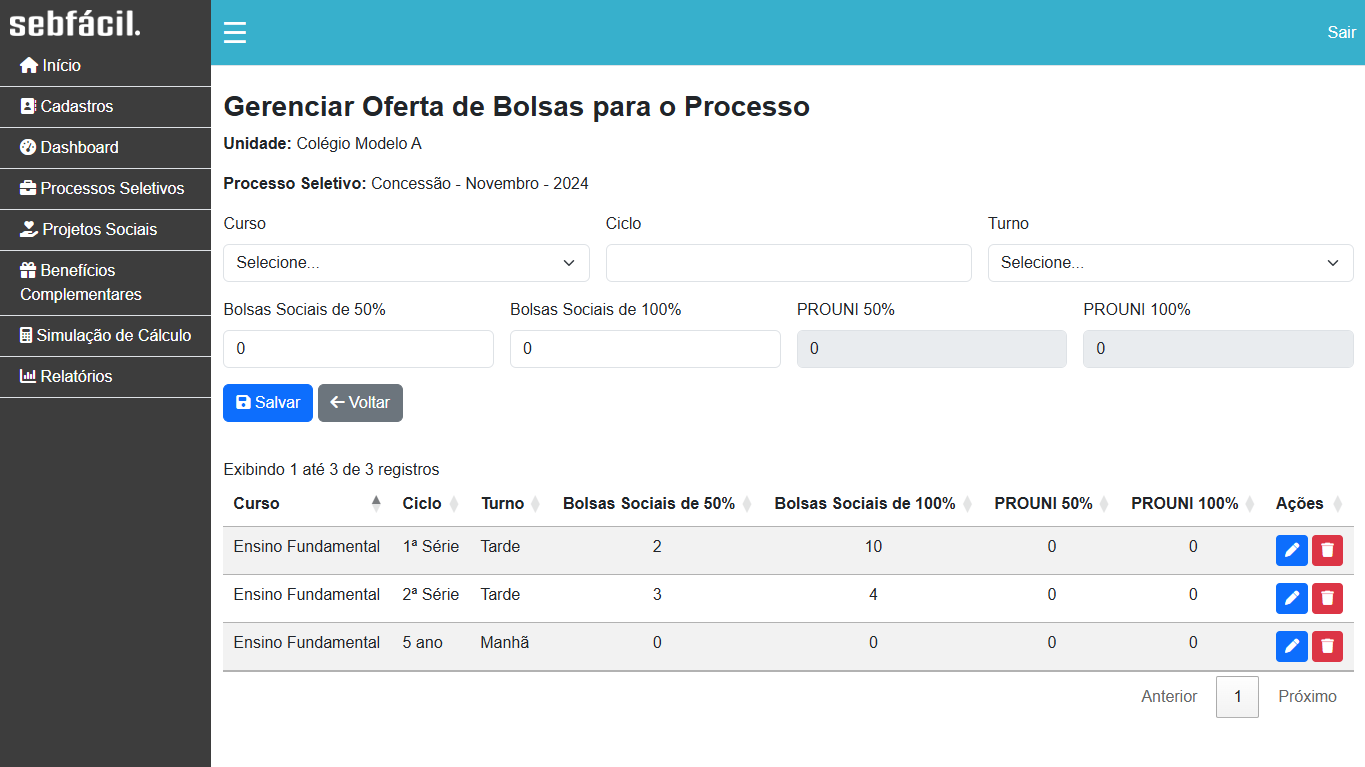Toggle the hamburger sidebar menu icon
The height and width of the screenshot is (767, 1365).
tap(234, 33)
